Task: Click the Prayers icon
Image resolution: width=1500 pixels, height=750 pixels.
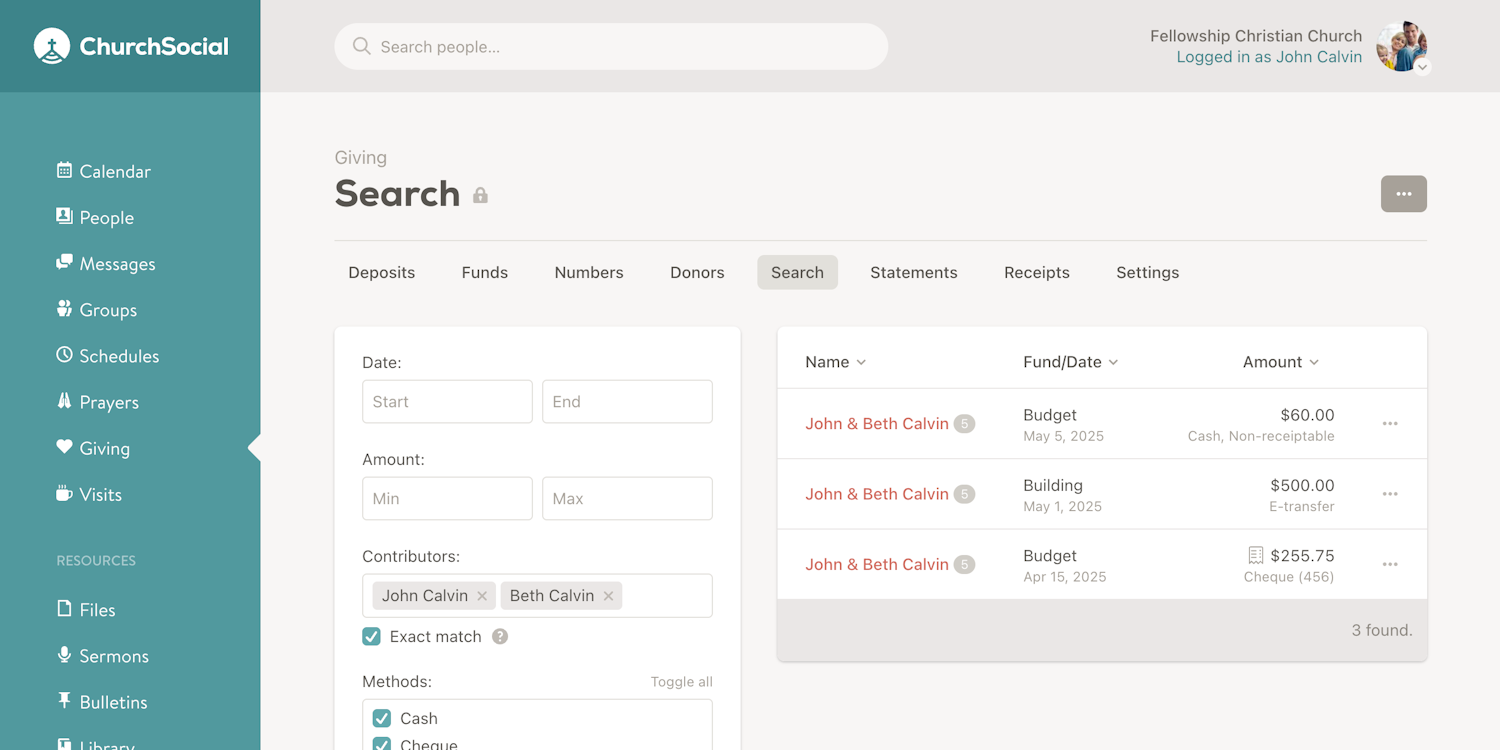Action: click(x=64, y=401)
